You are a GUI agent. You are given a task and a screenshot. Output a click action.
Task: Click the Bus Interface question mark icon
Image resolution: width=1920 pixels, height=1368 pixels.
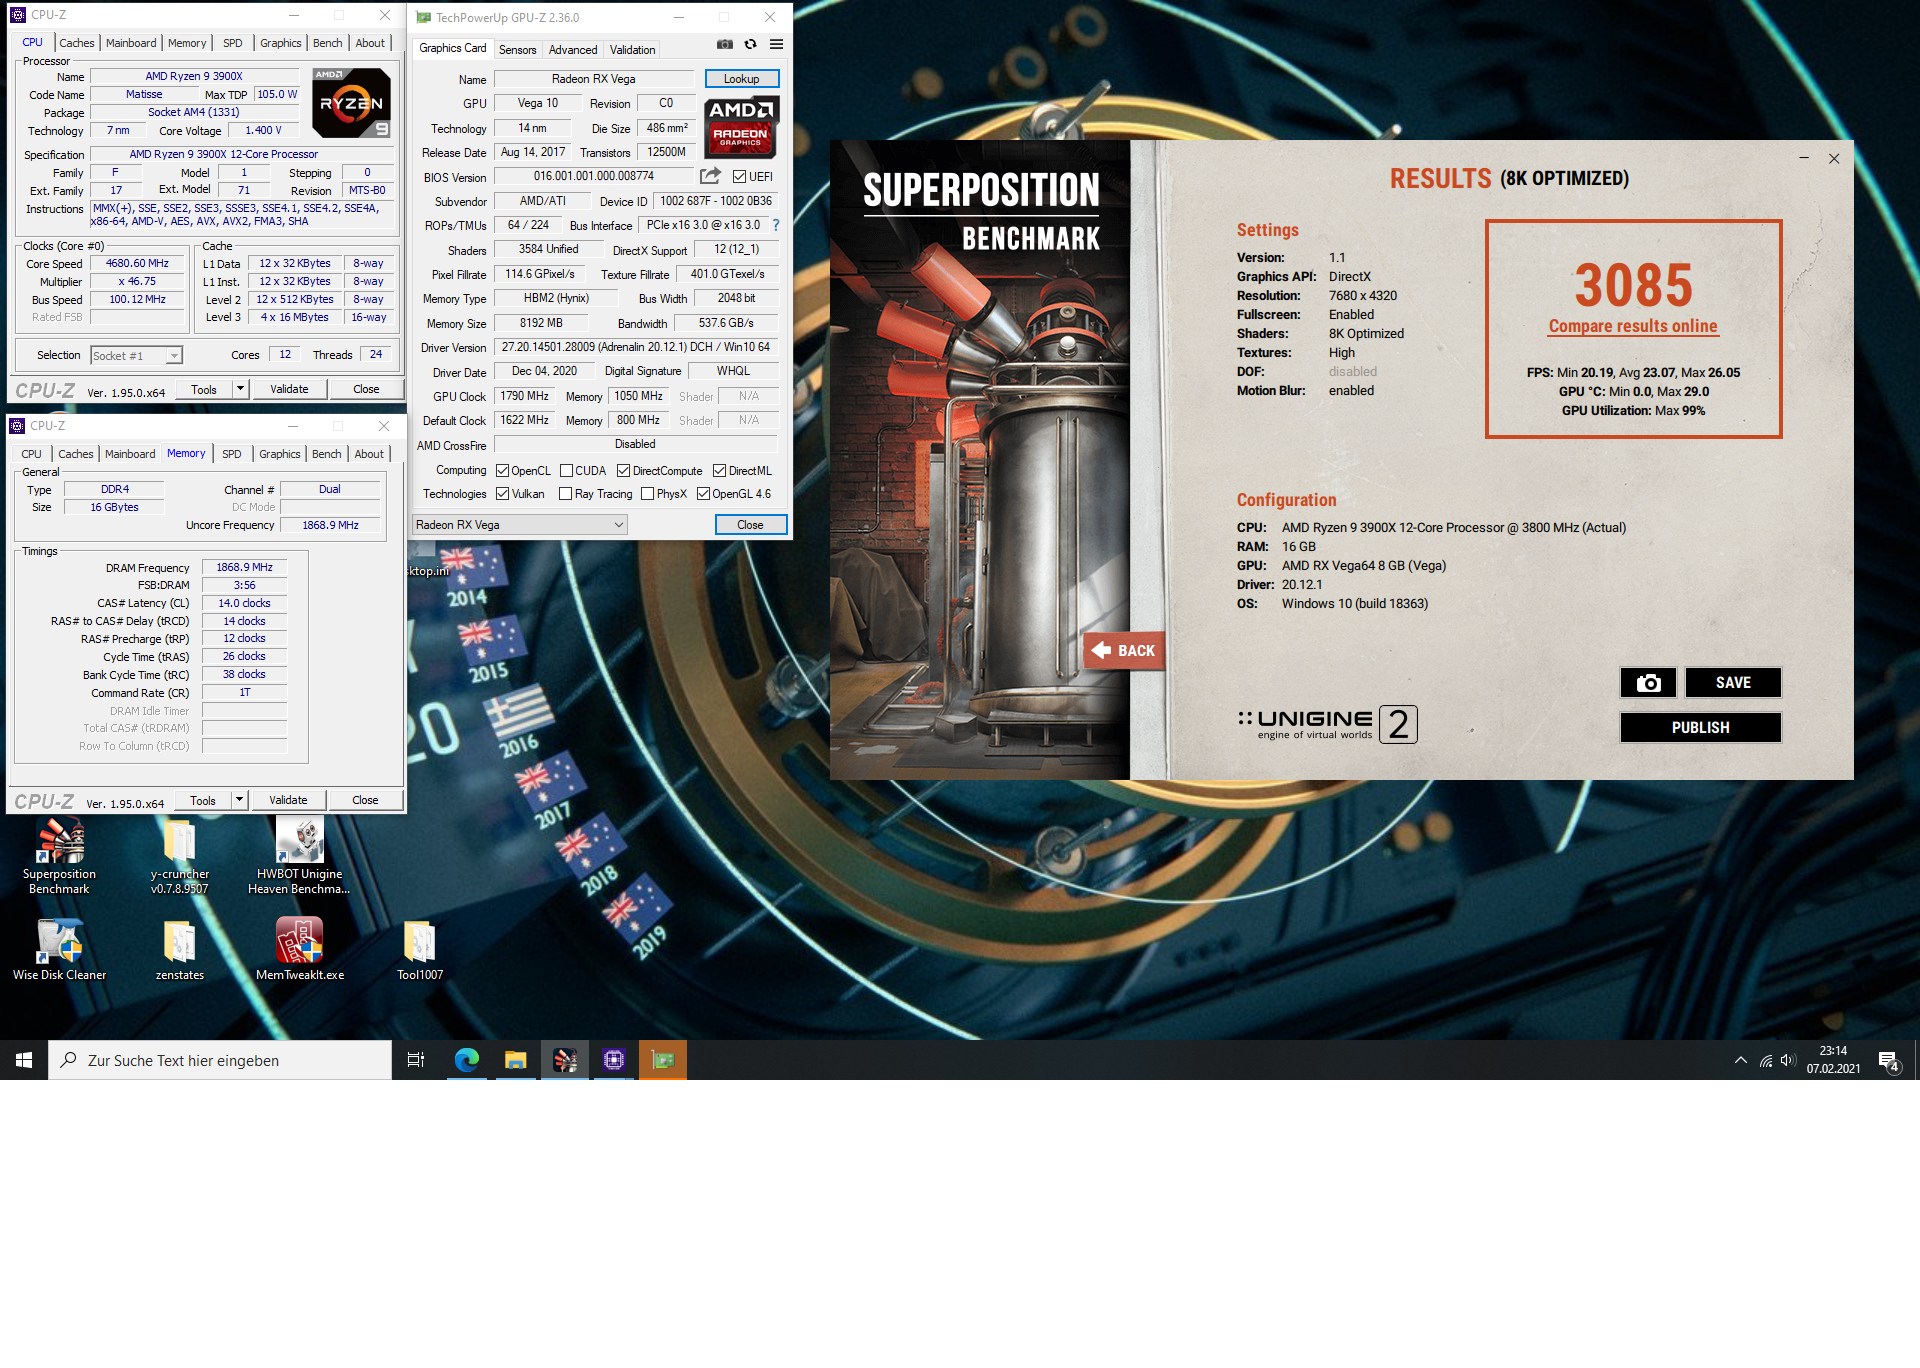[x=776, y=225]
